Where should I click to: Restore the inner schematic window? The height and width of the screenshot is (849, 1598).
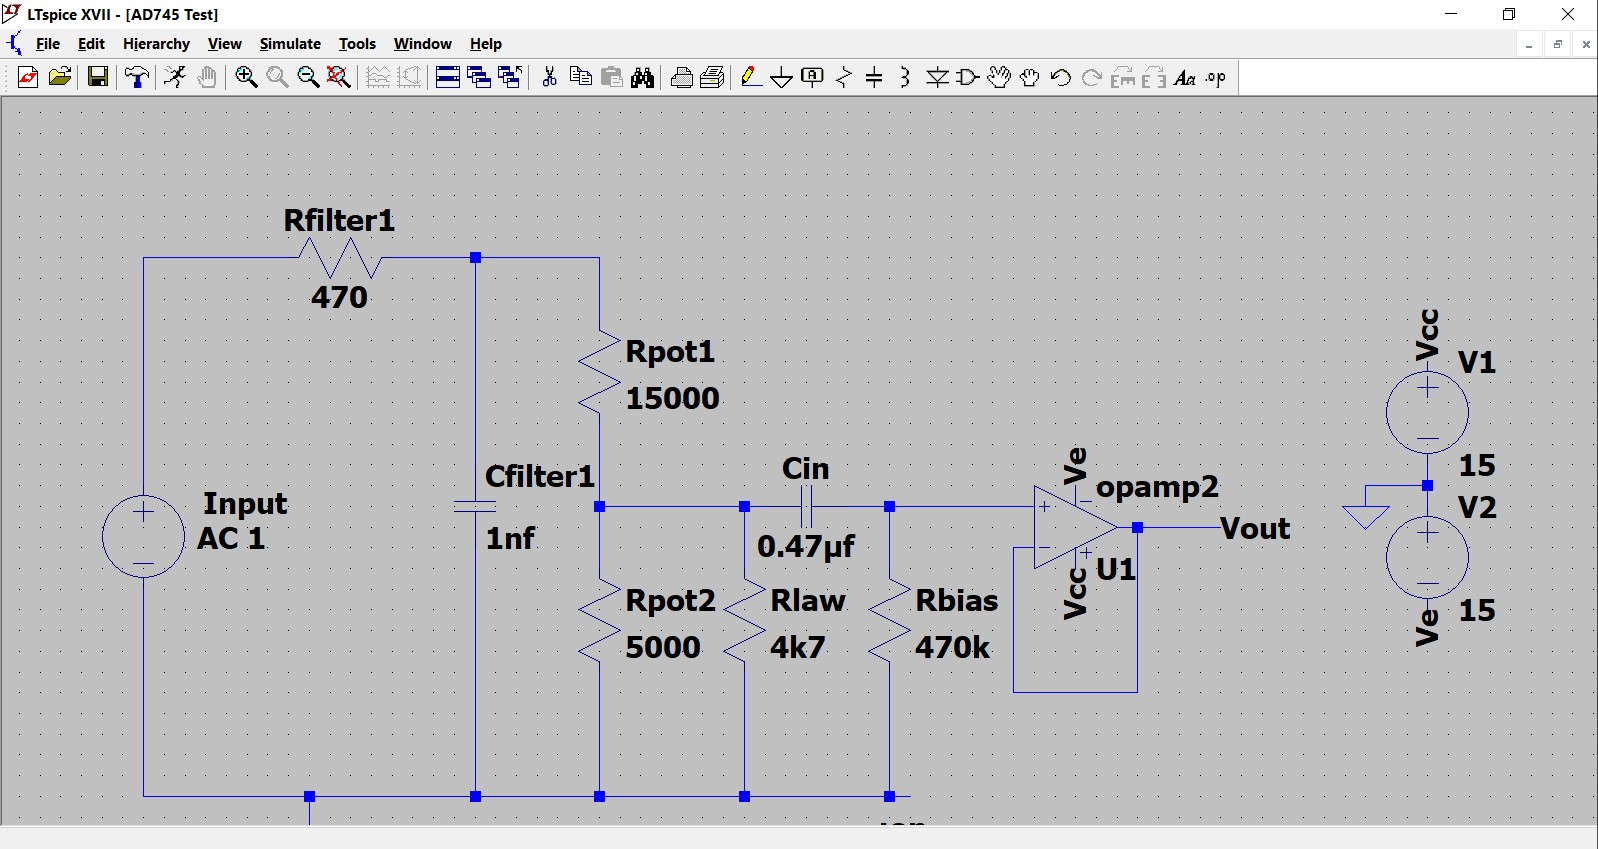[1557, 44]
